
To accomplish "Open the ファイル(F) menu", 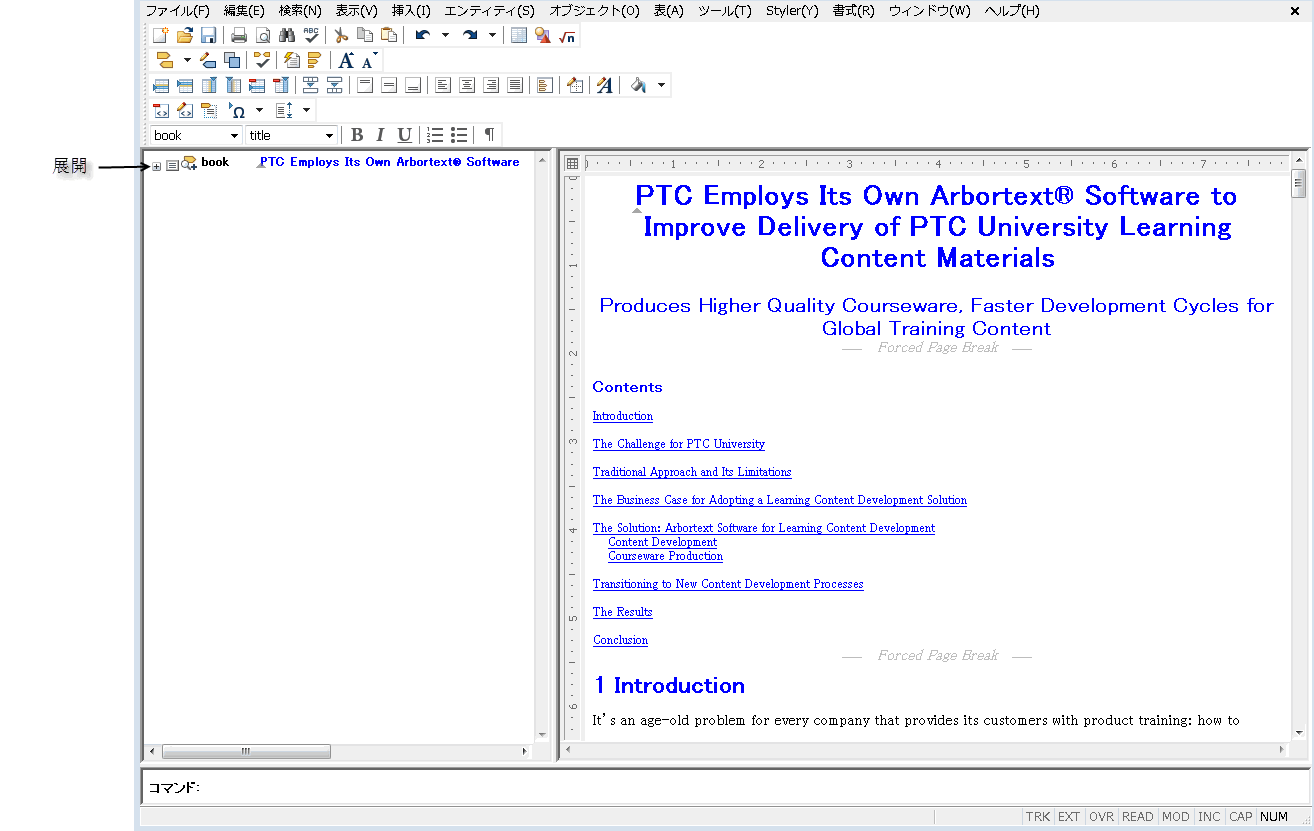I will (178, 11).
